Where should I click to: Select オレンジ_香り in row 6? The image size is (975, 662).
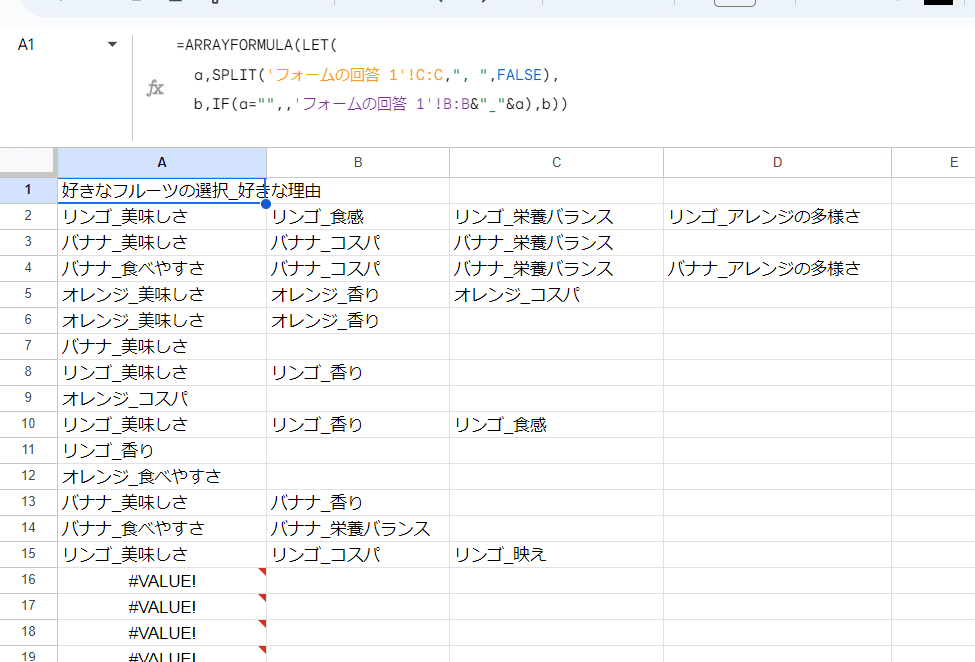[358, 321]
